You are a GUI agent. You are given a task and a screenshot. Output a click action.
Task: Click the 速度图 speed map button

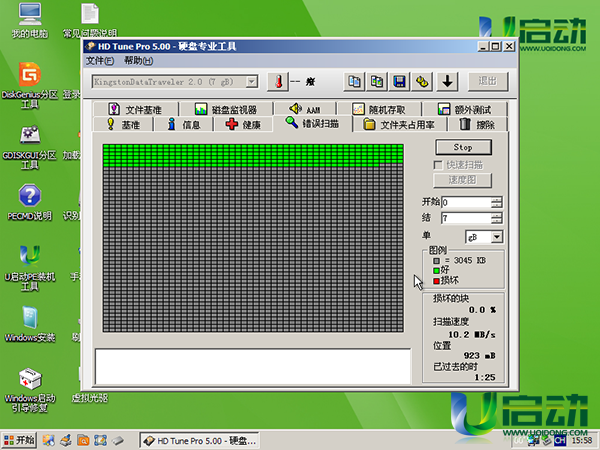(x=463, y=180)
